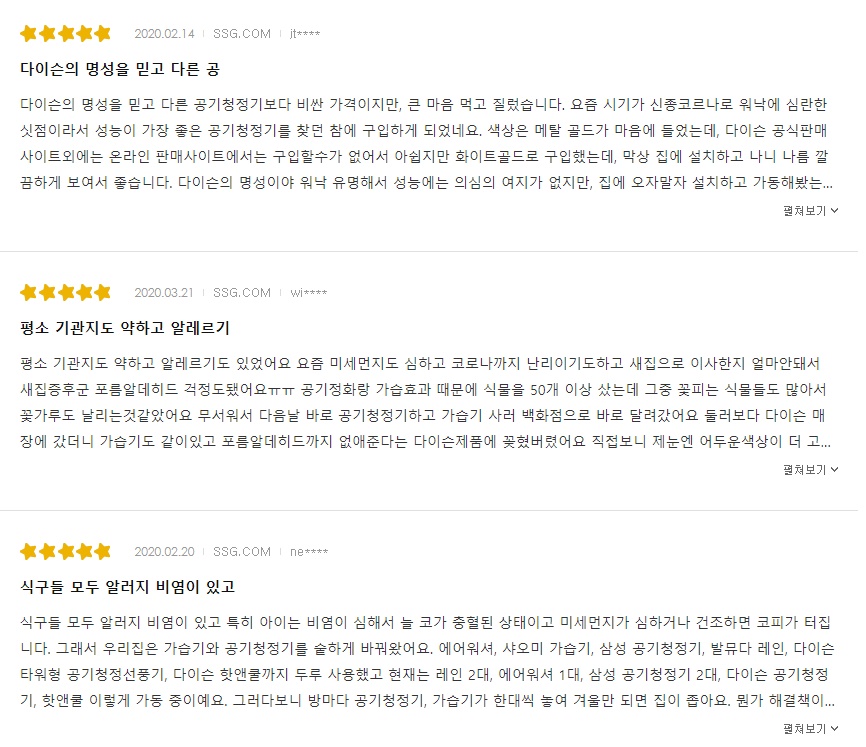This screenshot has height=747, width=866.
Task: Expand the 2020.03.21 review using 펼쳐보기
Action: pyautogui.click(x=806, y=471)
